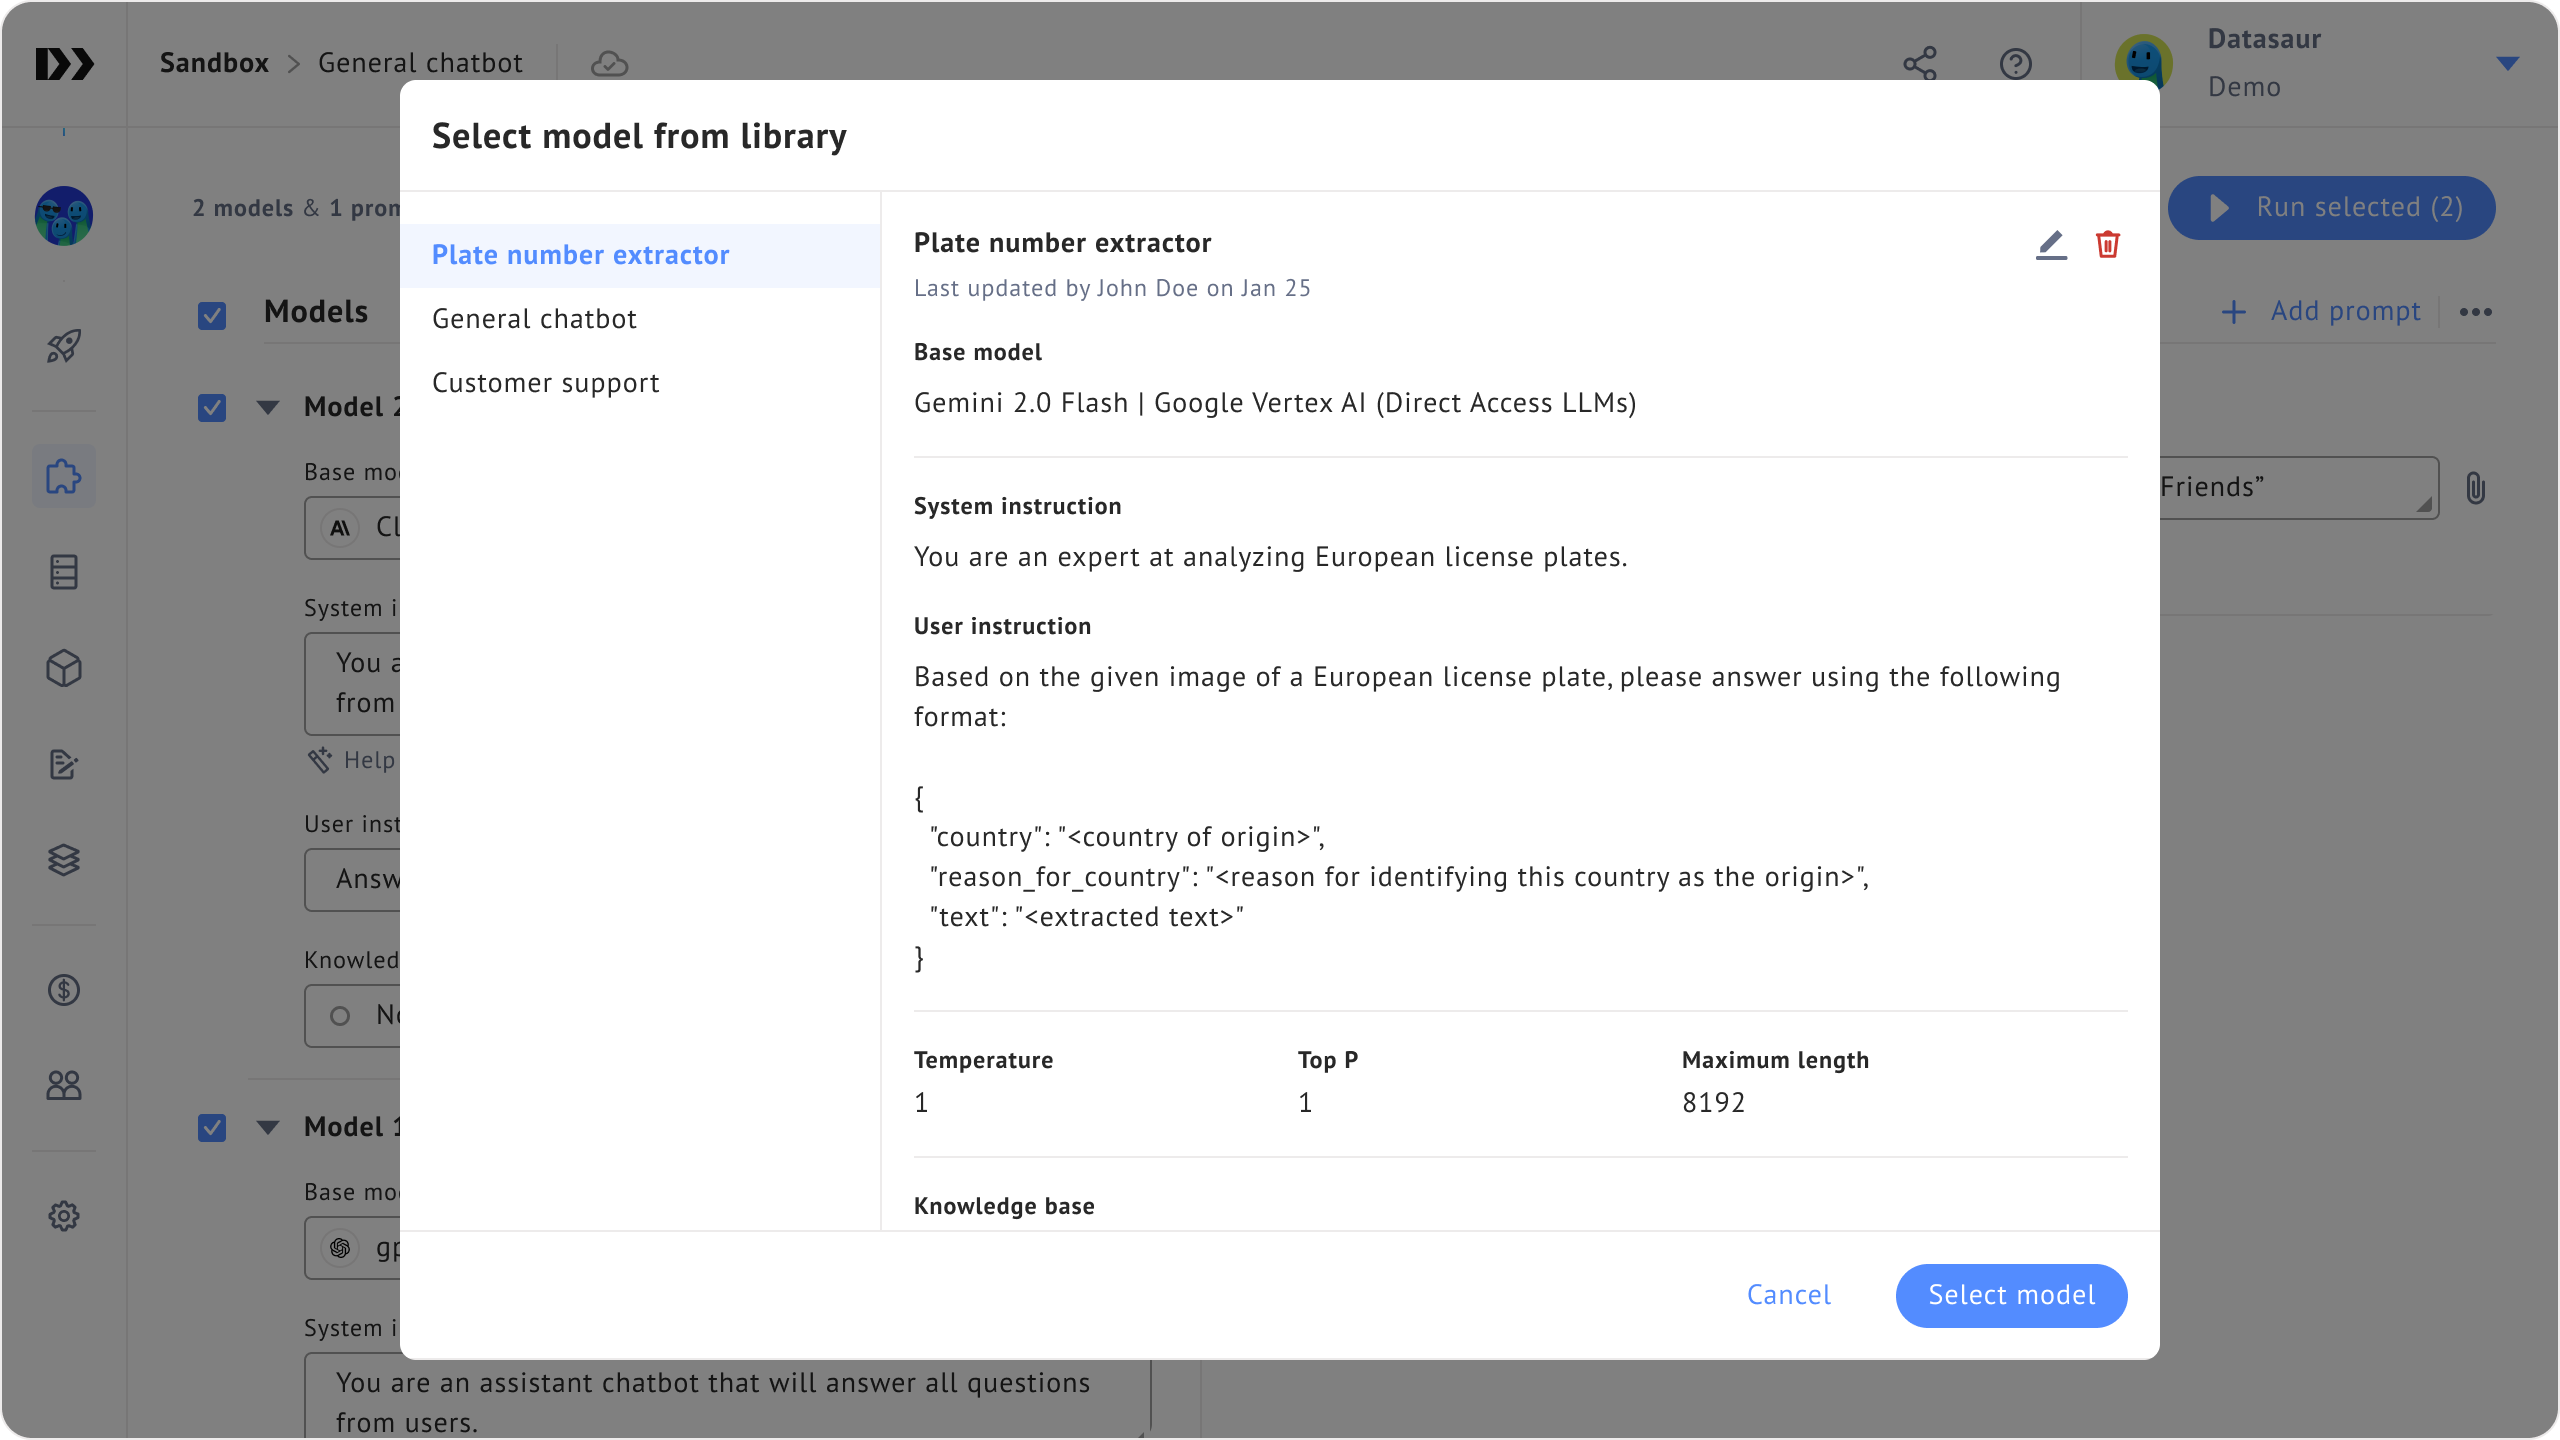Open the Datasaur Demo account dropdown
The width and height of the screenshot is (2560, 1440).
point(2506,64)
